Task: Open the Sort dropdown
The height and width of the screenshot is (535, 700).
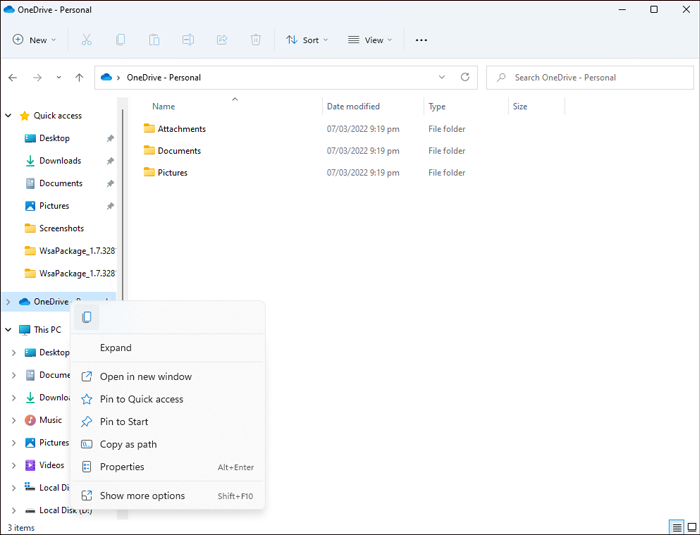Action: (x=307, y=40)
